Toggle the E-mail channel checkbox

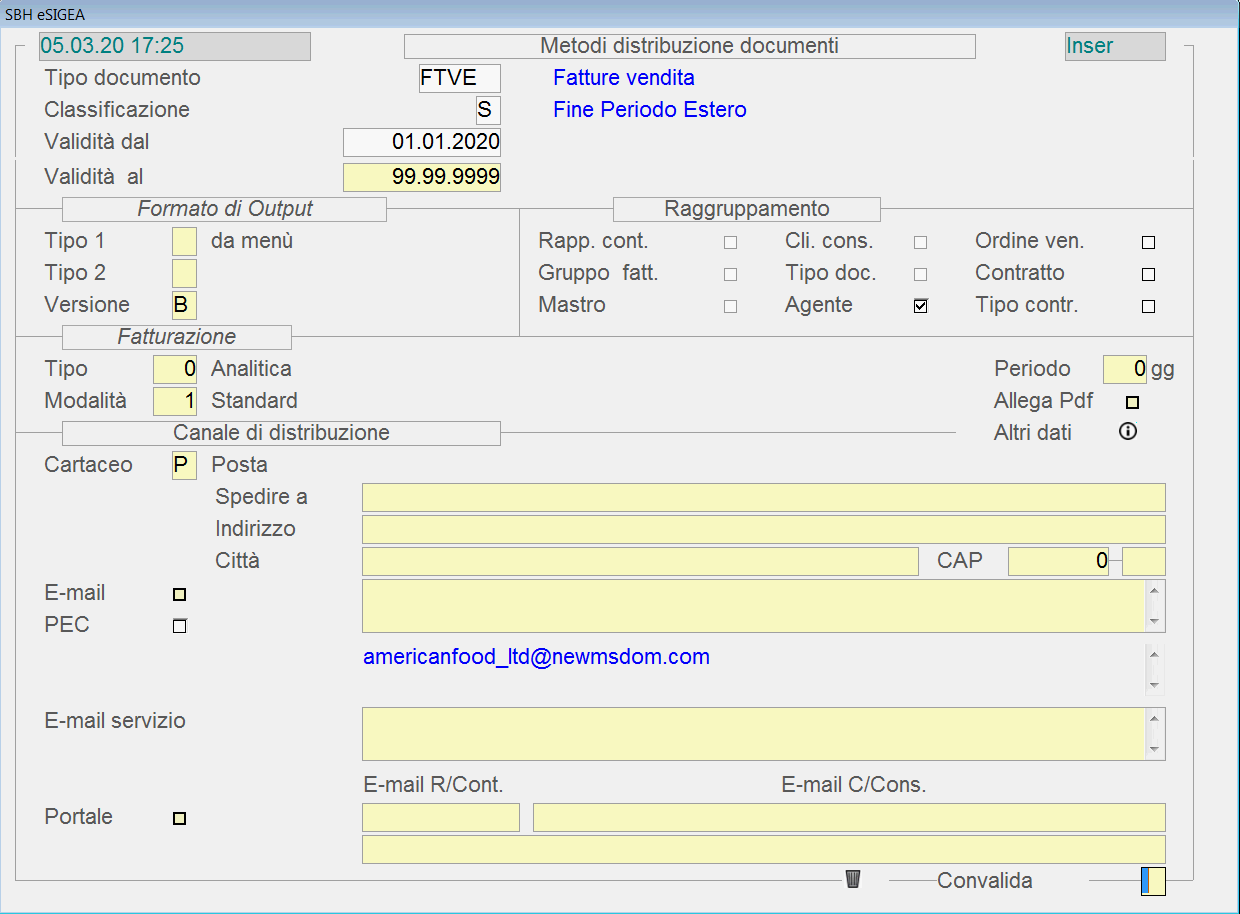(x=180, y=594)
